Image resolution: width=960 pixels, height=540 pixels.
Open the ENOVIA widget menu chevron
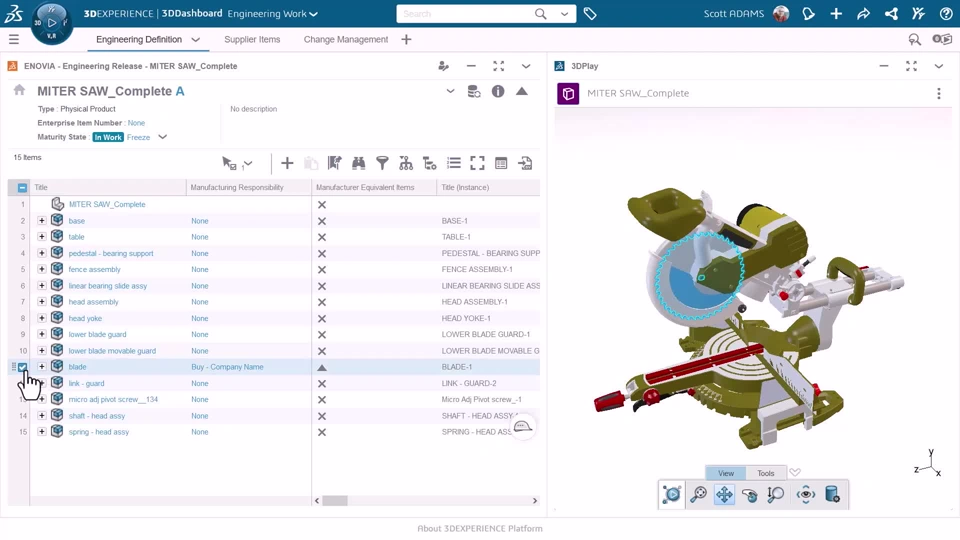526,66
